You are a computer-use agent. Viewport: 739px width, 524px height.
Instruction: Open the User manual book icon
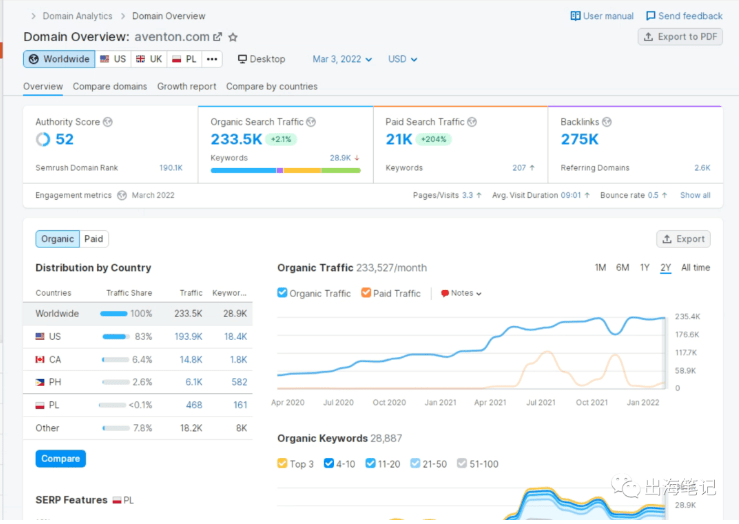[x=575, y=16]
